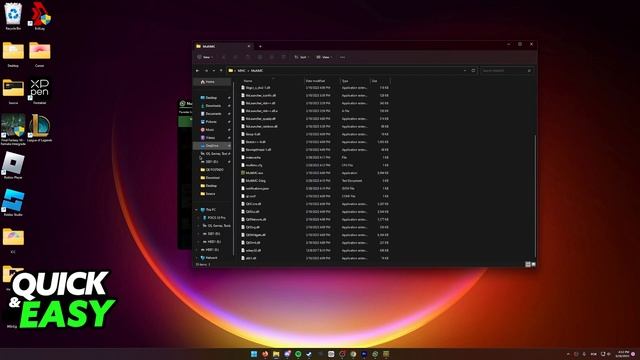The width and height of the screenshot is (640, 360).
Task: Expand the POCO X3 Pro node under This PC
Action: coord(199,218)
